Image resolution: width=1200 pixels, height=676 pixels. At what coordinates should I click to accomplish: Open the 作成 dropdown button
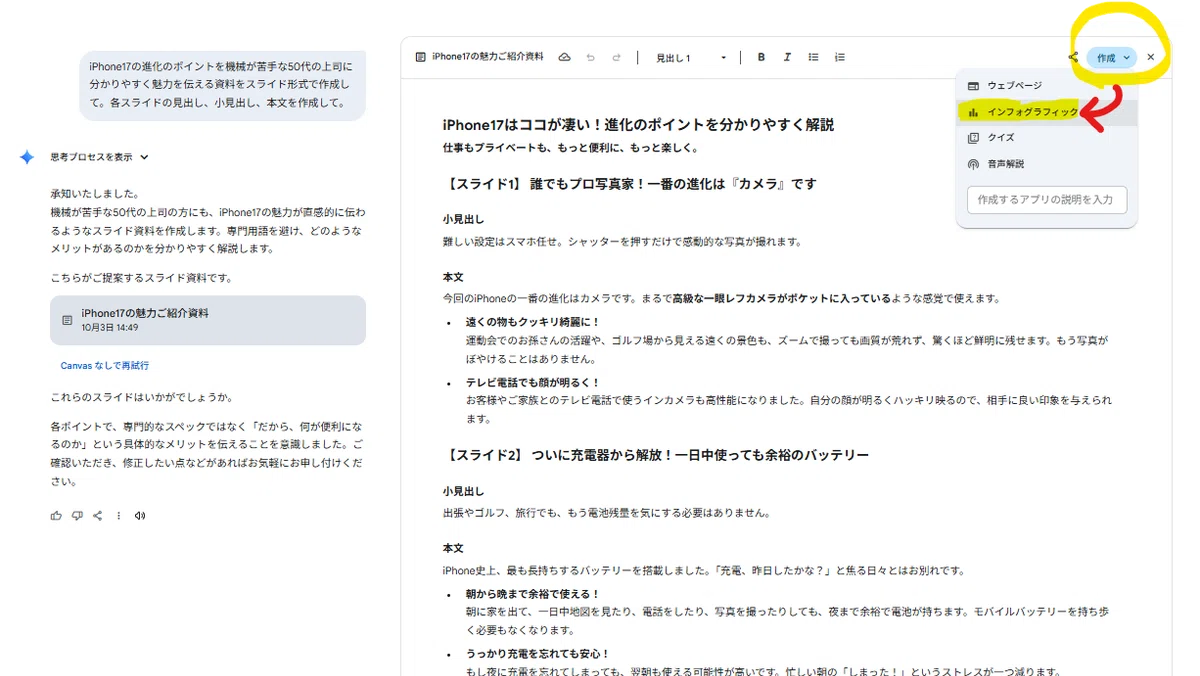(1112, 58)
